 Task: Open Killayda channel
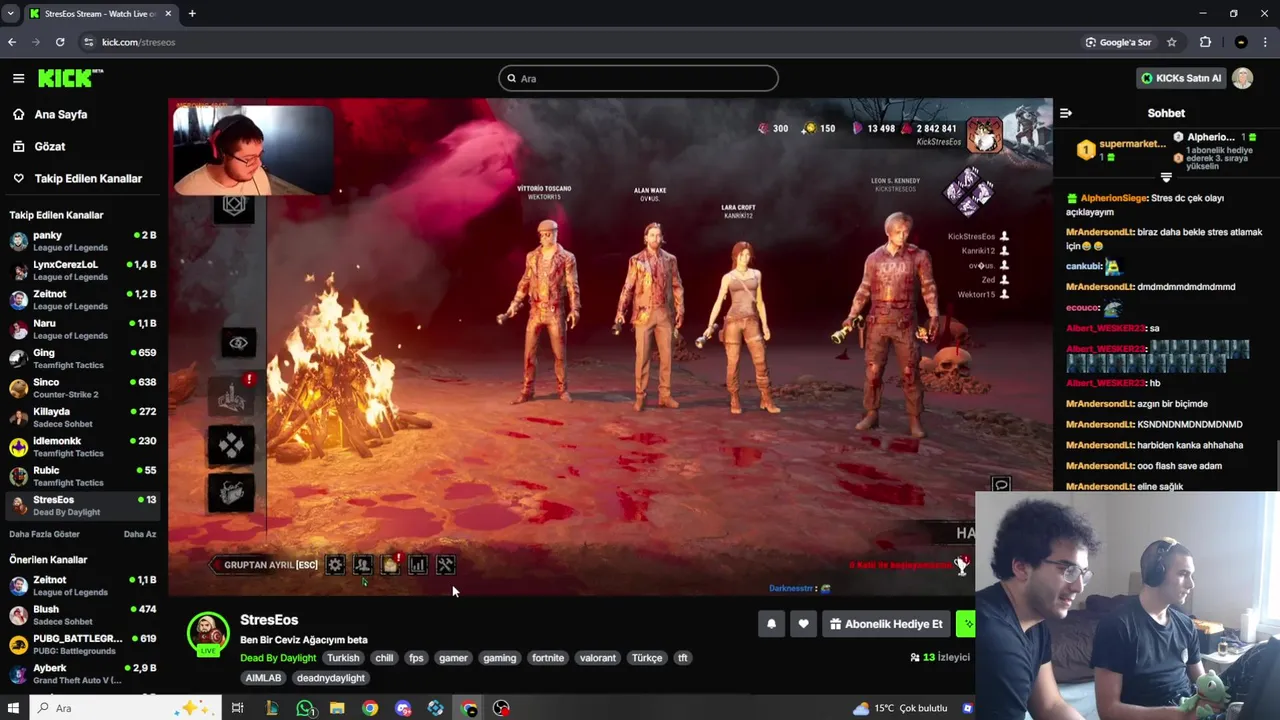point(82,417)
